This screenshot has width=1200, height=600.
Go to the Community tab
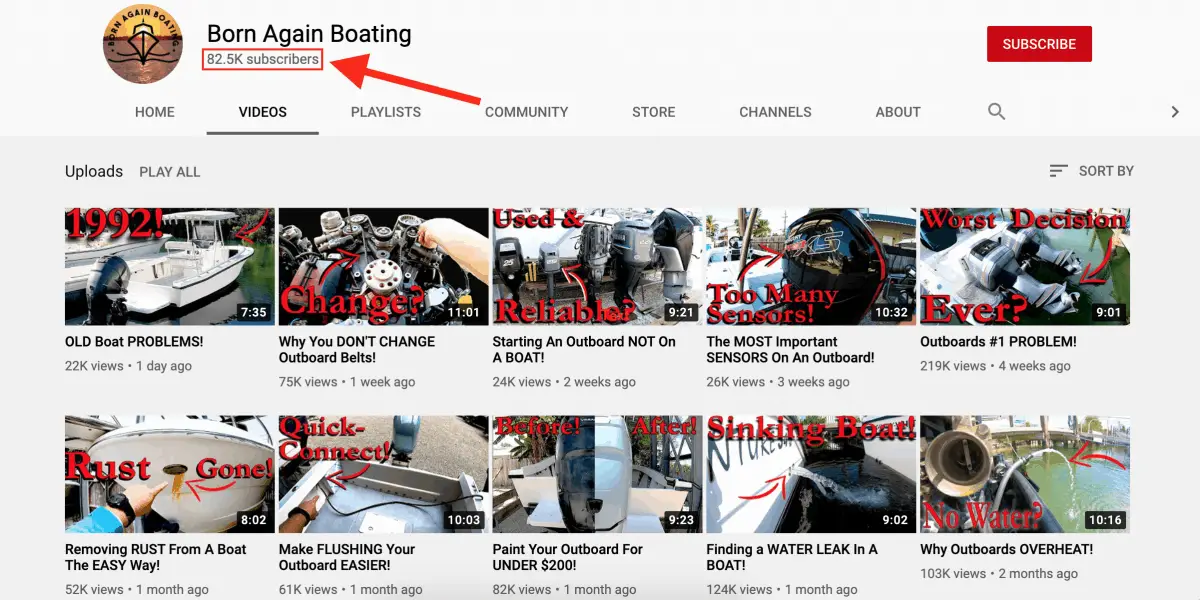click(527, 112)
